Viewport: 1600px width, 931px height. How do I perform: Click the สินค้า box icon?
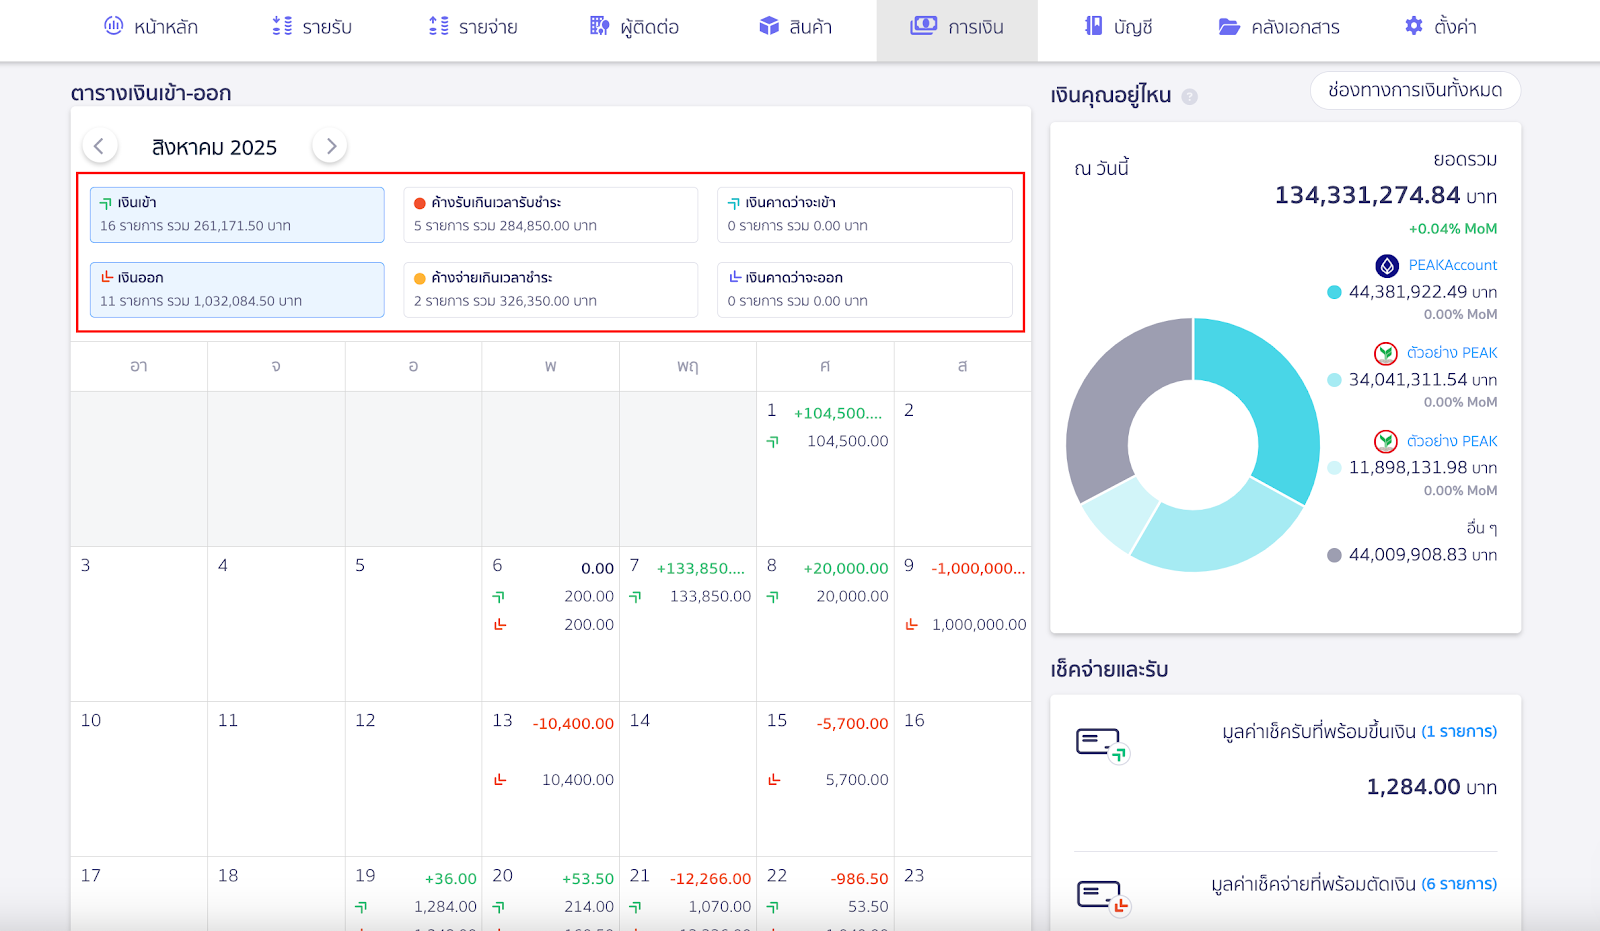point(769,26)
